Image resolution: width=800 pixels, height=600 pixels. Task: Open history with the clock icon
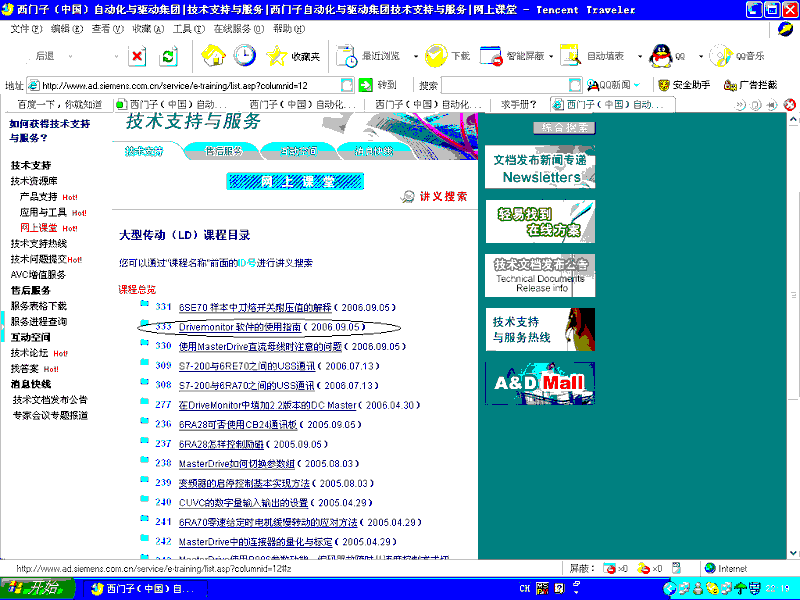click(244, 56)
